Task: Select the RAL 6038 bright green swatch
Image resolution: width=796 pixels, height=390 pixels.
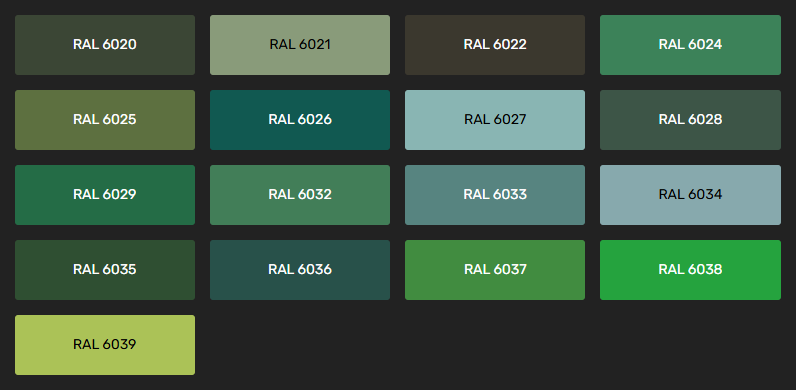Action: coord(690,270)
